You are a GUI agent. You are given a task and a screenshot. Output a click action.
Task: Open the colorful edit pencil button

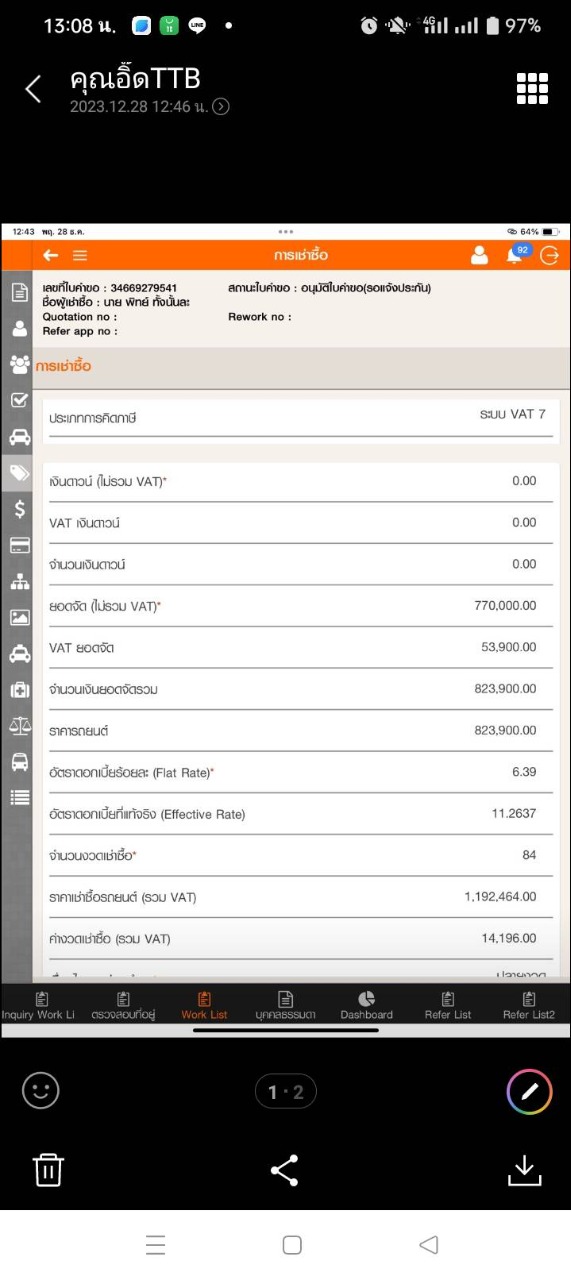[530, 1092]
